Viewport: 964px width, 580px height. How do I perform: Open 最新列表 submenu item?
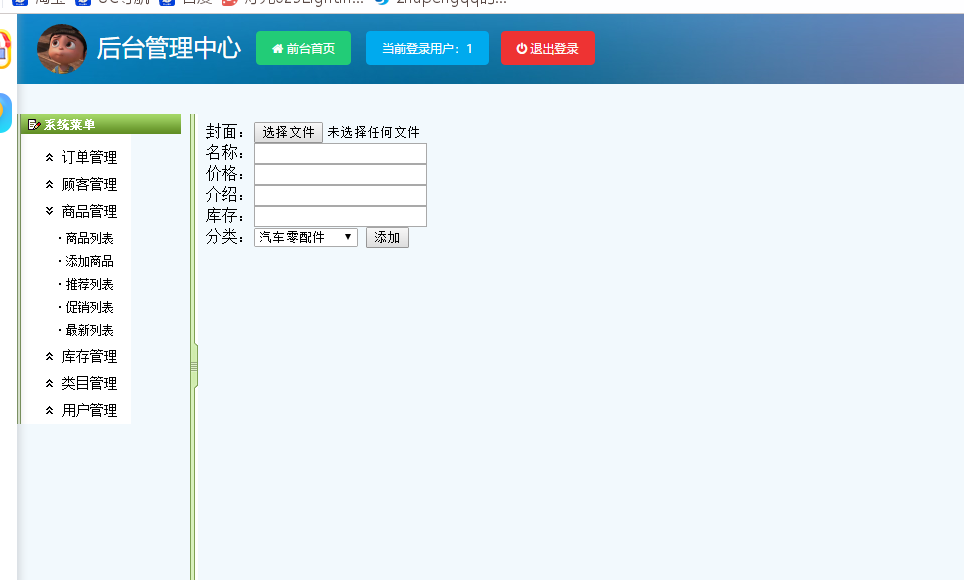[89, 330]
